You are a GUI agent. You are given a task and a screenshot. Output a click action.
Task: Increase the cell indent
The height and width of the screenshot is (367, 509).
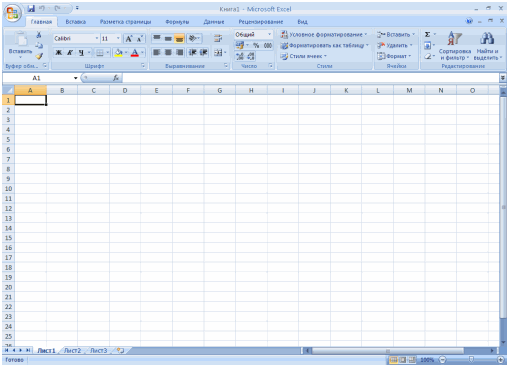[x=203, y=52]
